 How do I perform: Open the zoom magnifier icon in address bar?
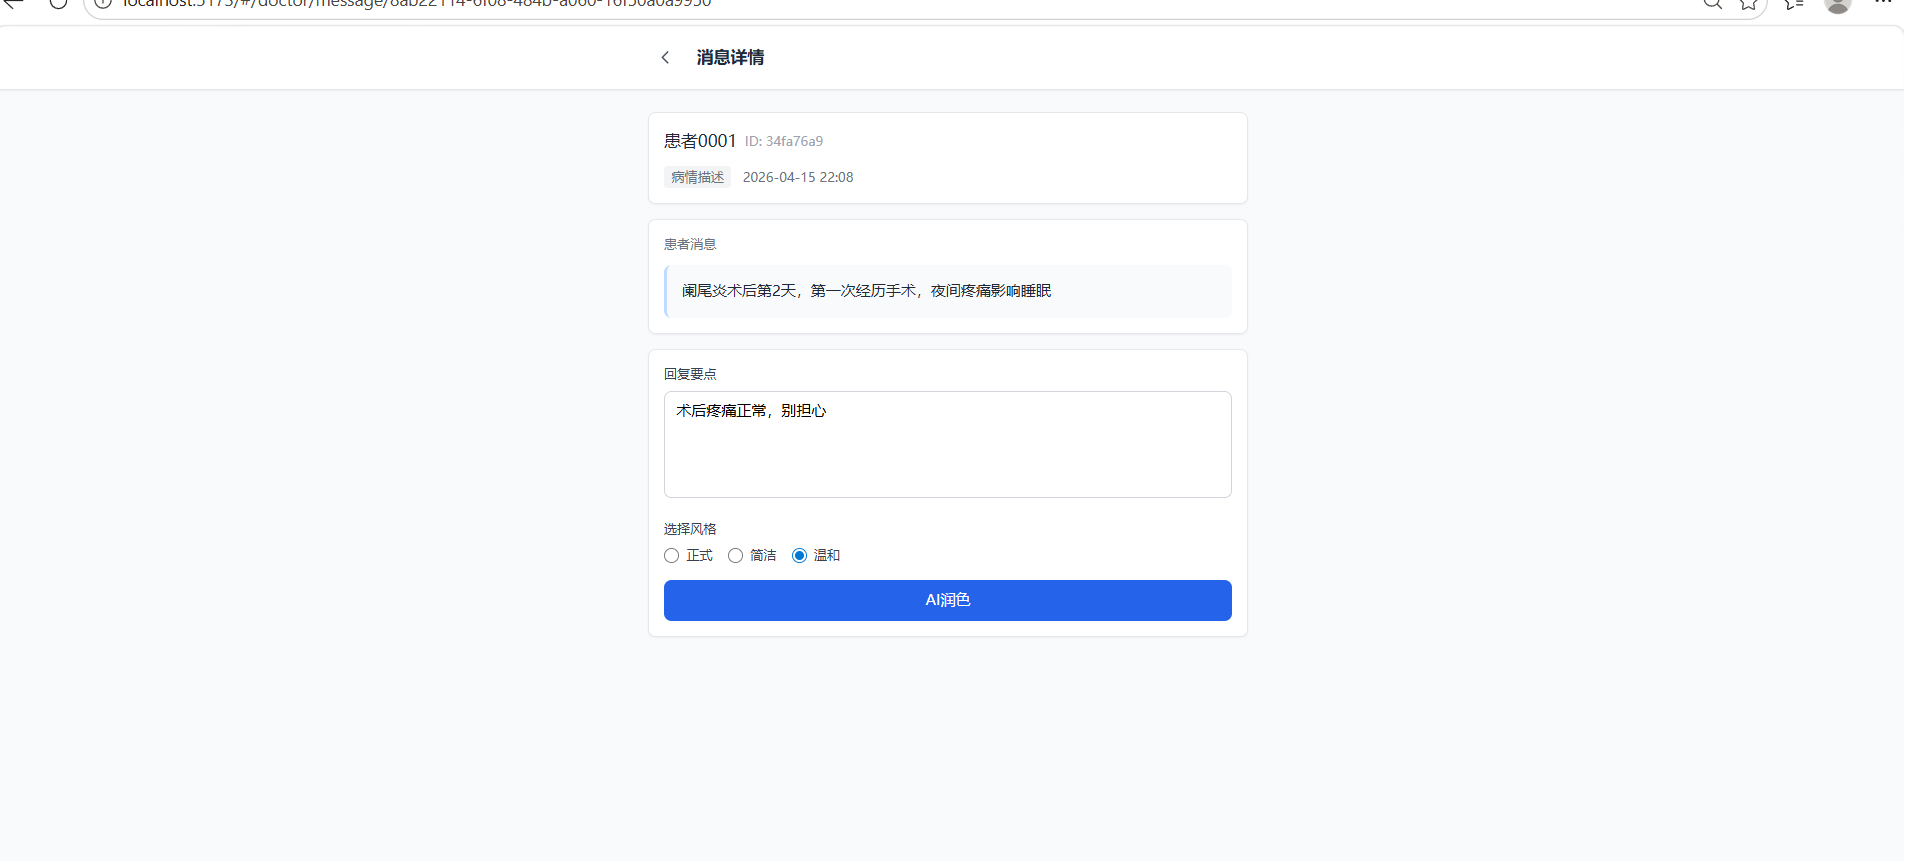(1713, 3)
